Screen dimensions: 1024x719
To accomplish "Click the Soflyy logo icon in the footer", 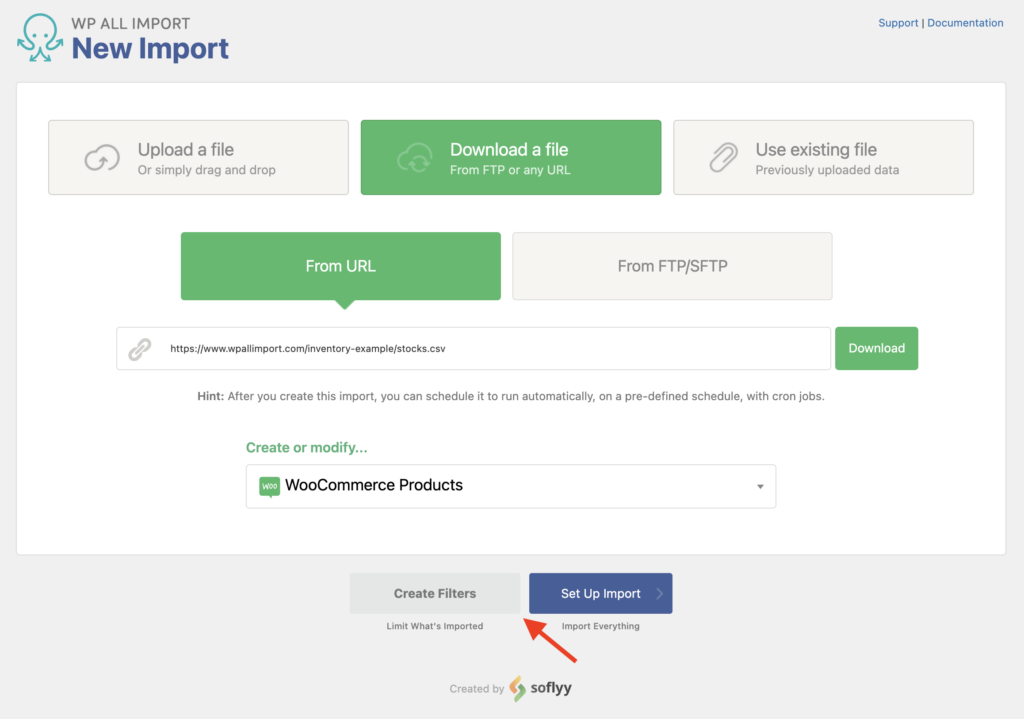I will click(x=515, y=688).
